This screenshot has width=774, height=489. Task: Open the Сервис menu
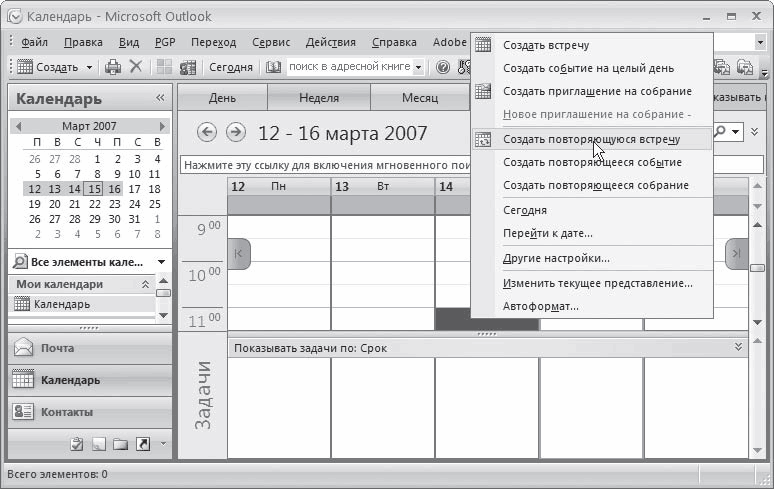(271, 42)
